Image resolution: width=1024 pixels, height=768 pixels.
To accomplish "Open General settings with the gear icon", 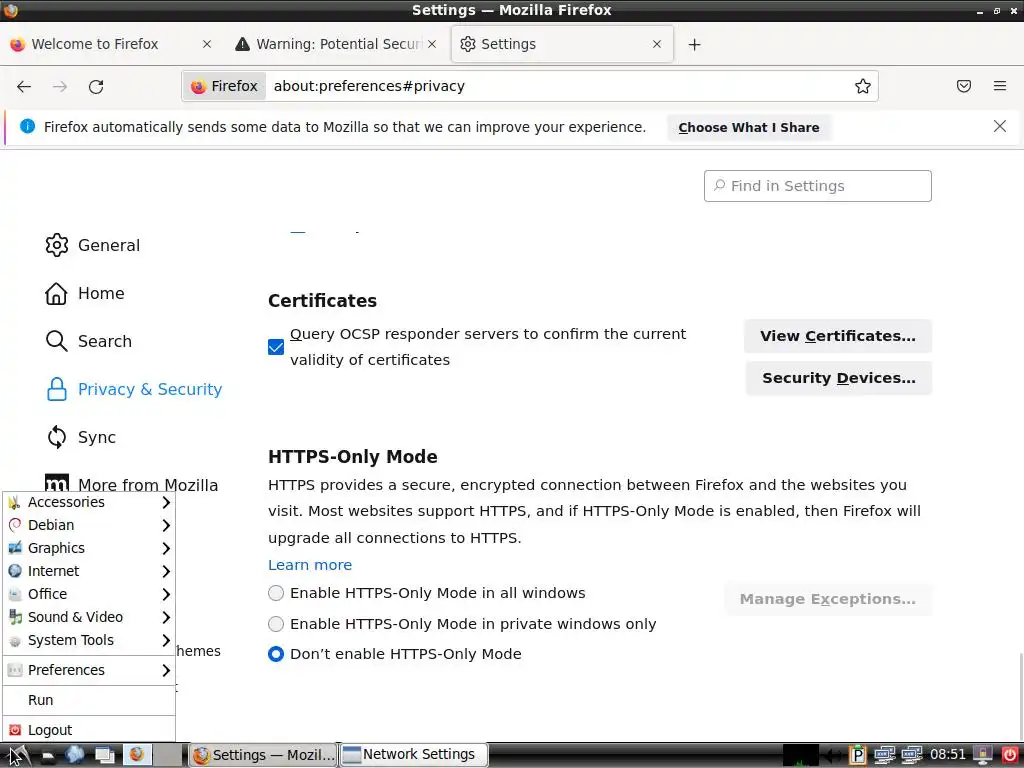I will coord(57,245).
